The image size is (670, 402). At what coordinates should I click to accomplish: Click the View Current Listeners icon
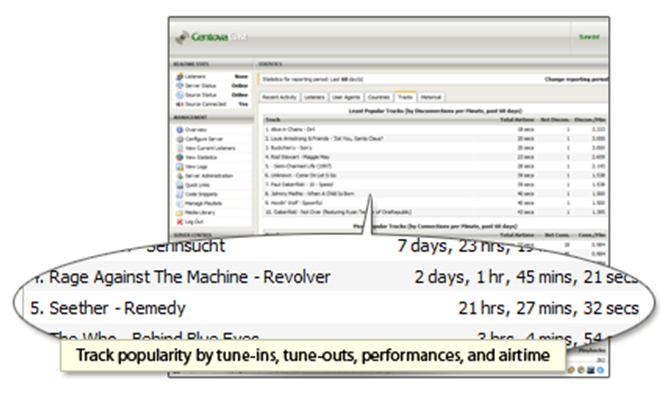tap(180, 148)
